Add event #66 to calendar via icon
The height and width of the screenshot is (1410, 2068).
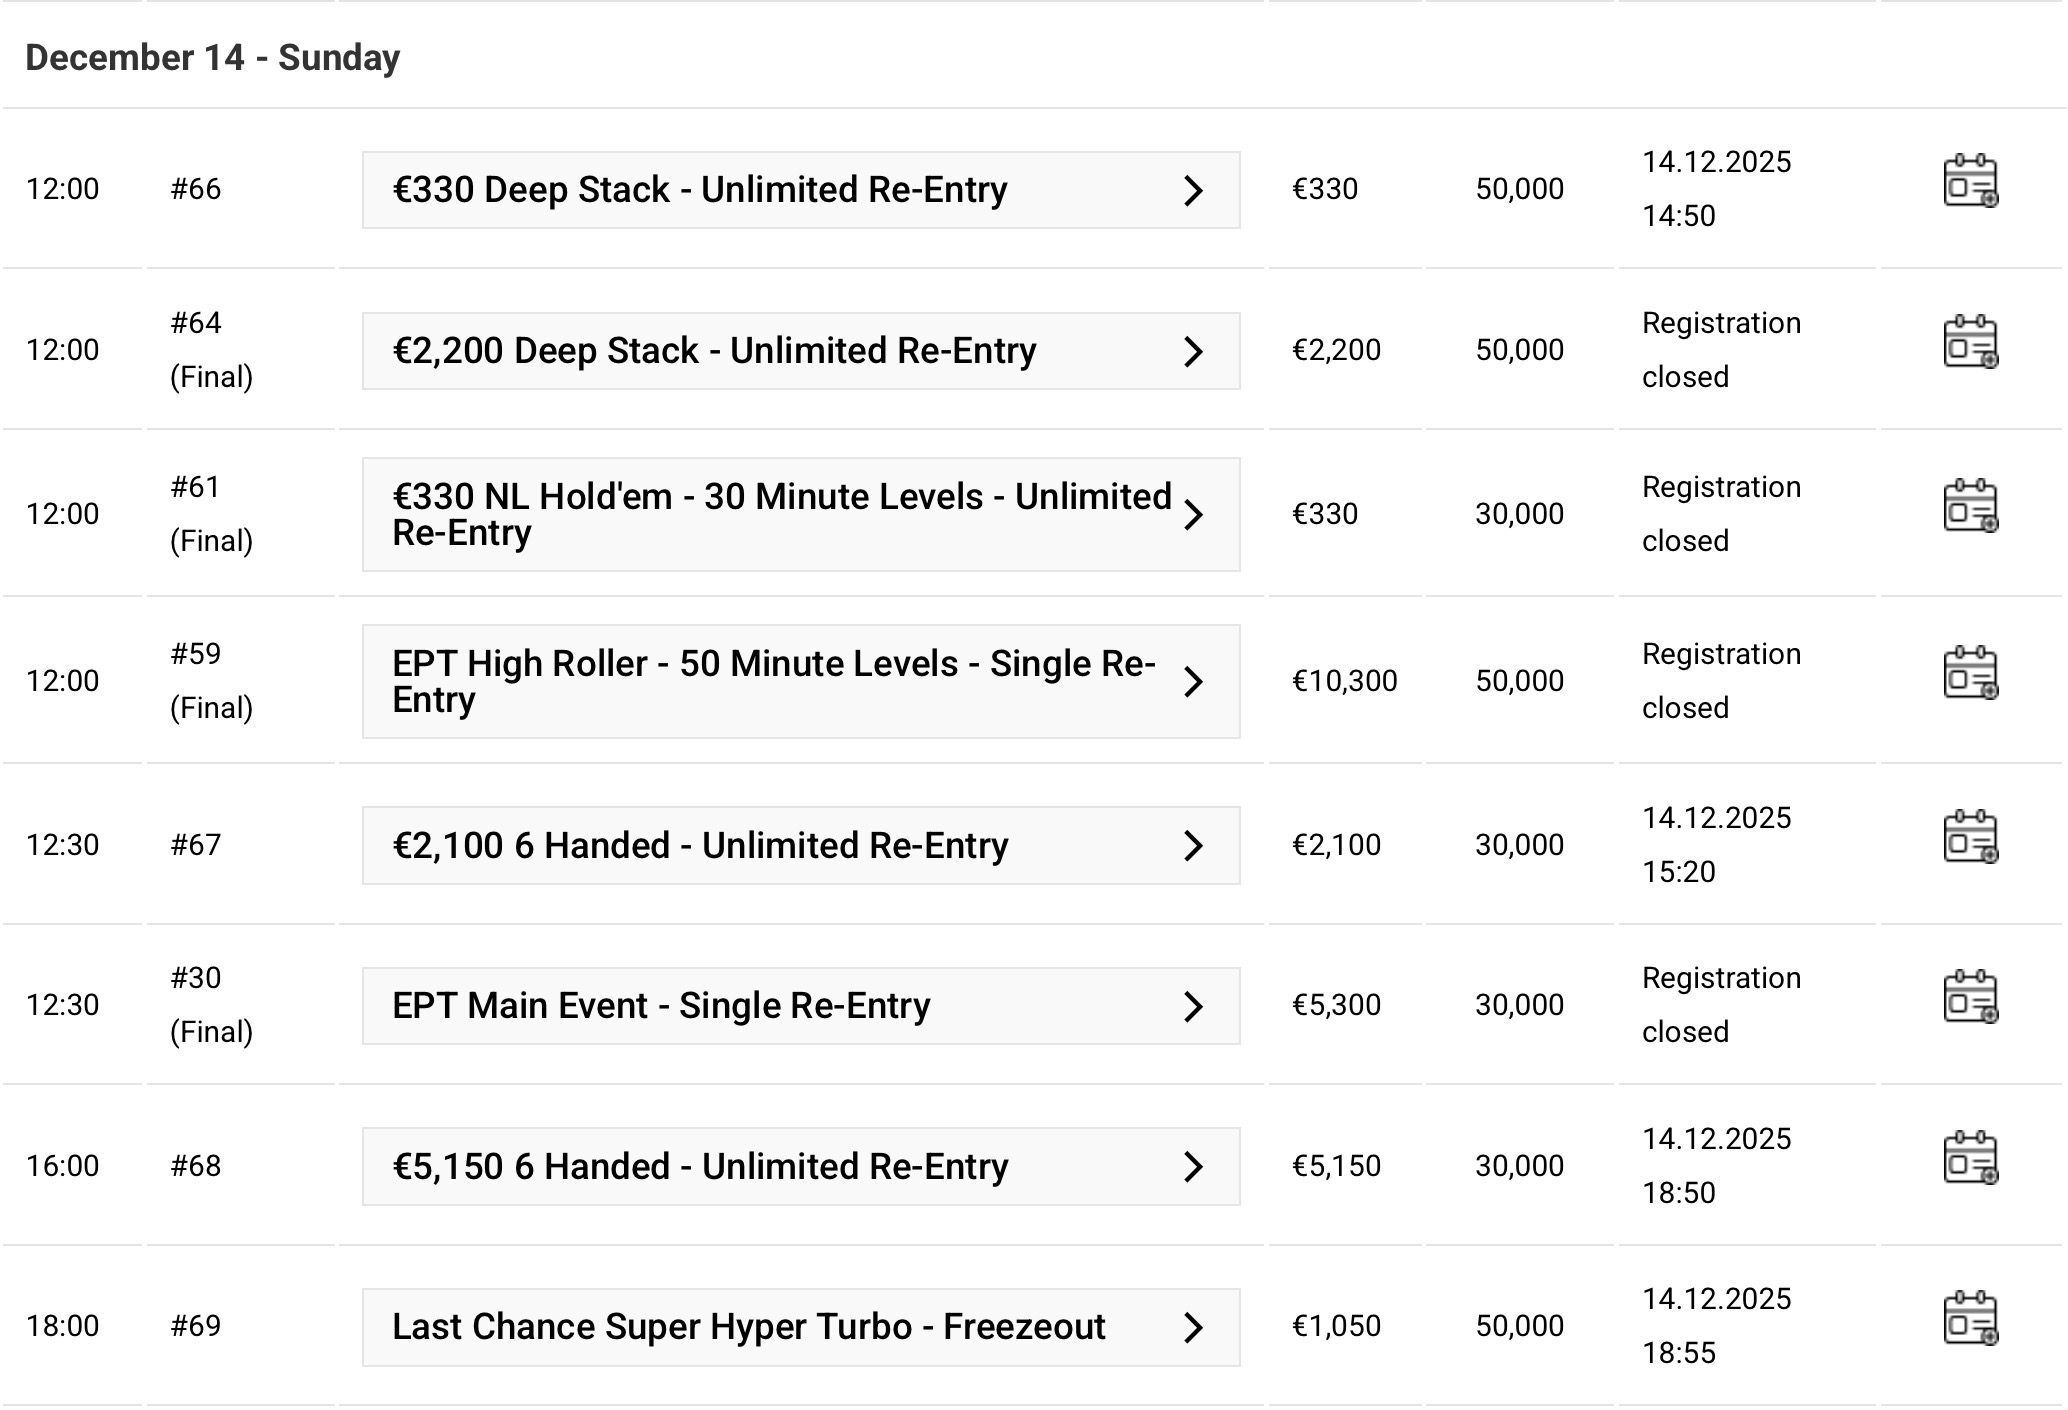1969,181
